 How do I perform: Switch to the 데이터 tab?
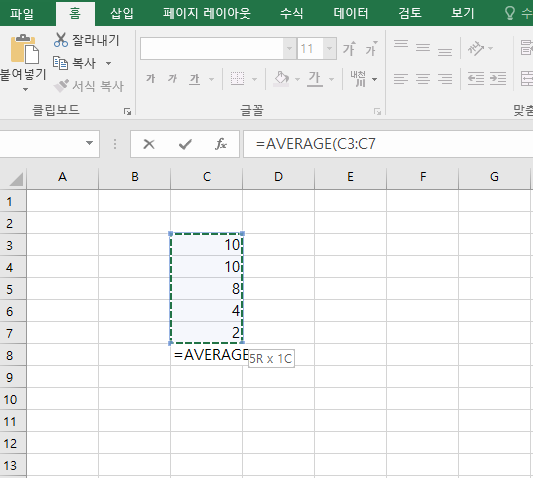pos(351,14)
